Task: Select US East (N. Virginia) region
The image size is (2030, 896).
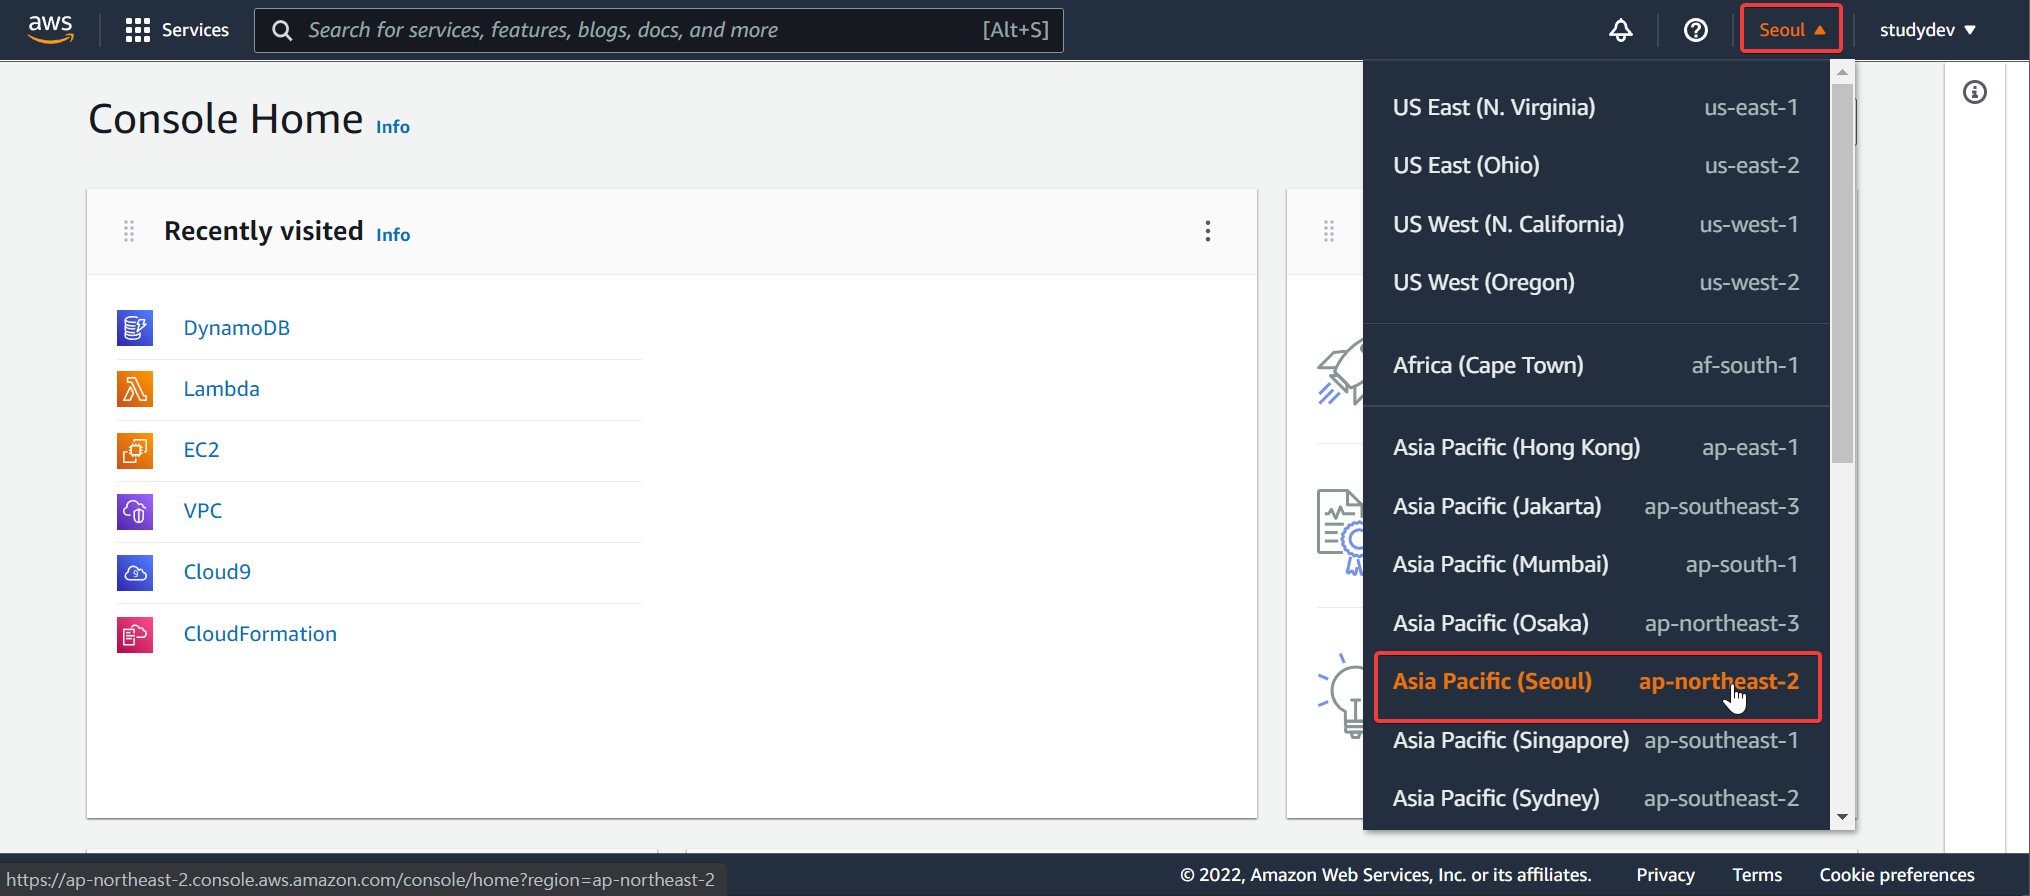Action: click(x=1596, y=107)
